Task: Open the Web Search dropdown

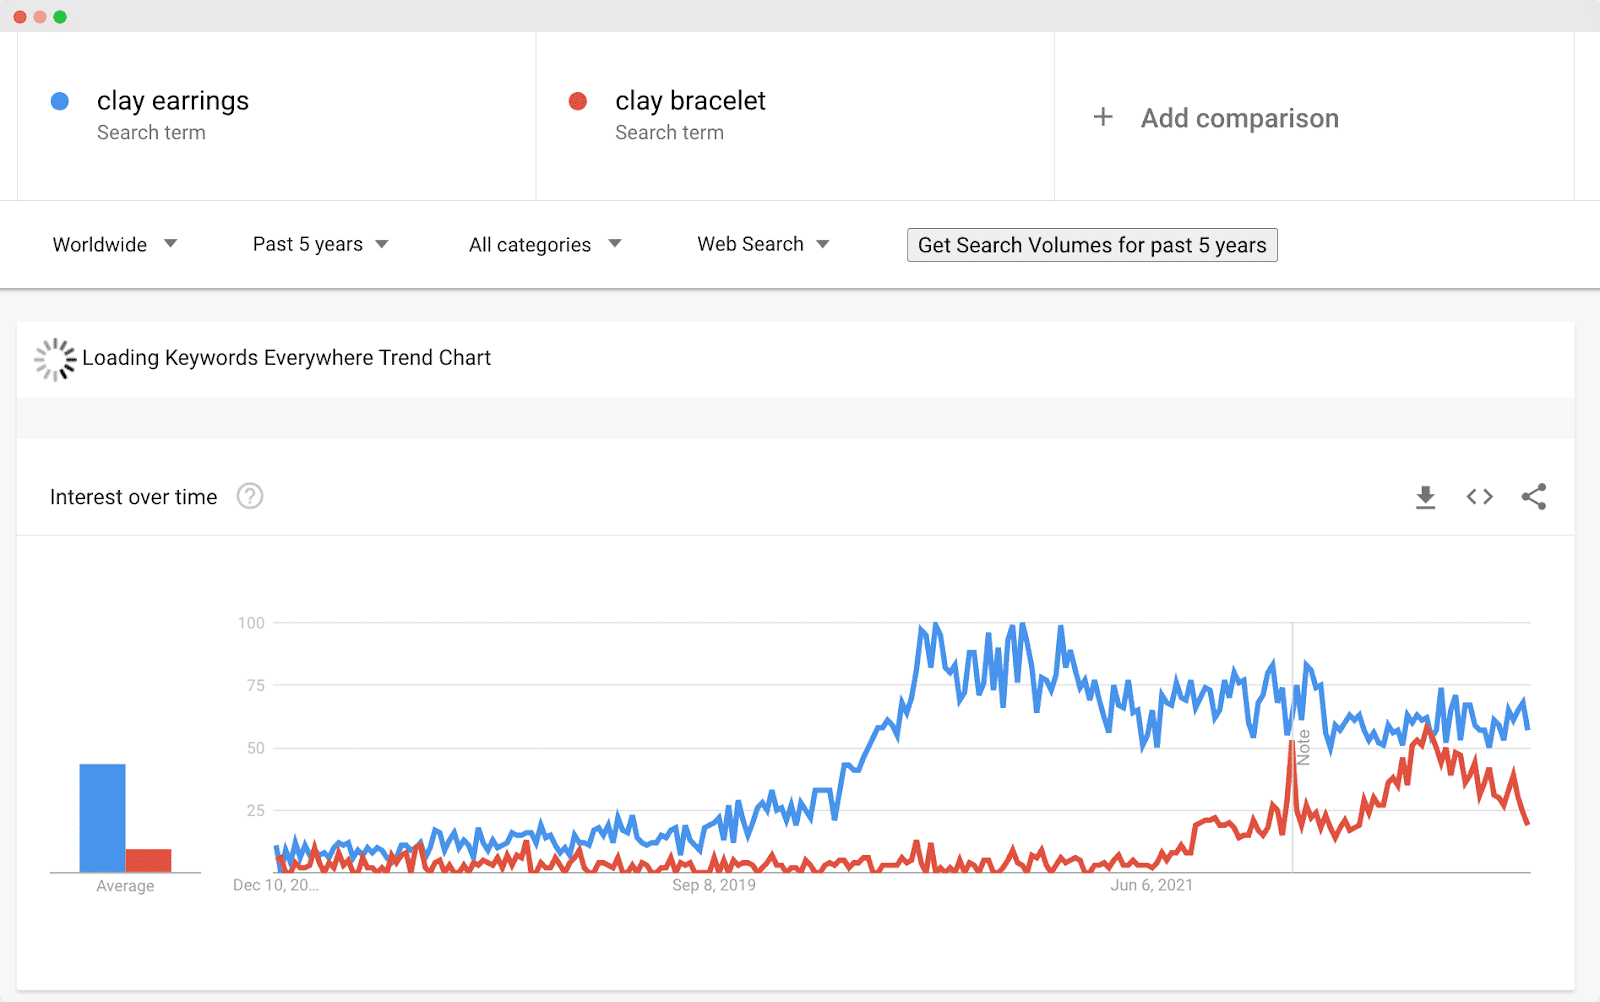Action: pos(763,244)
